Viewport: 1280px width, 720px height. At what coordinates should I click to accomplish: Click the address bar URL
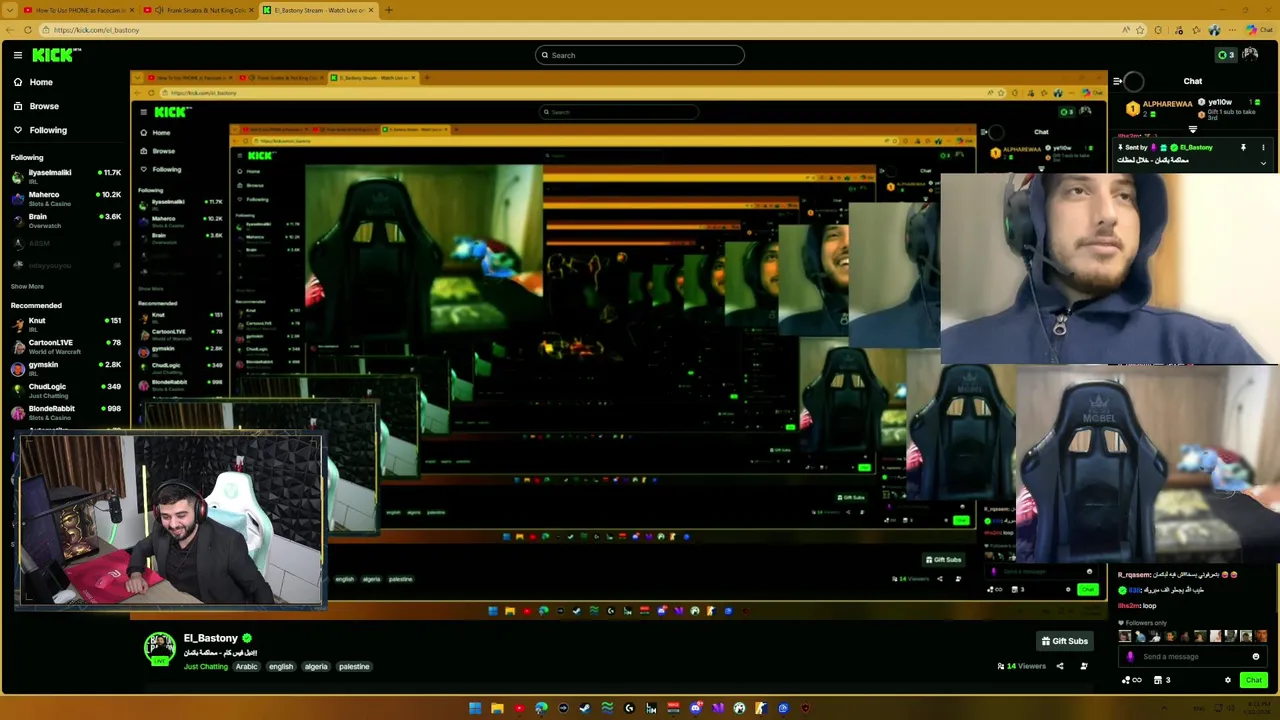pyautogui.click(x=97, y=30)
